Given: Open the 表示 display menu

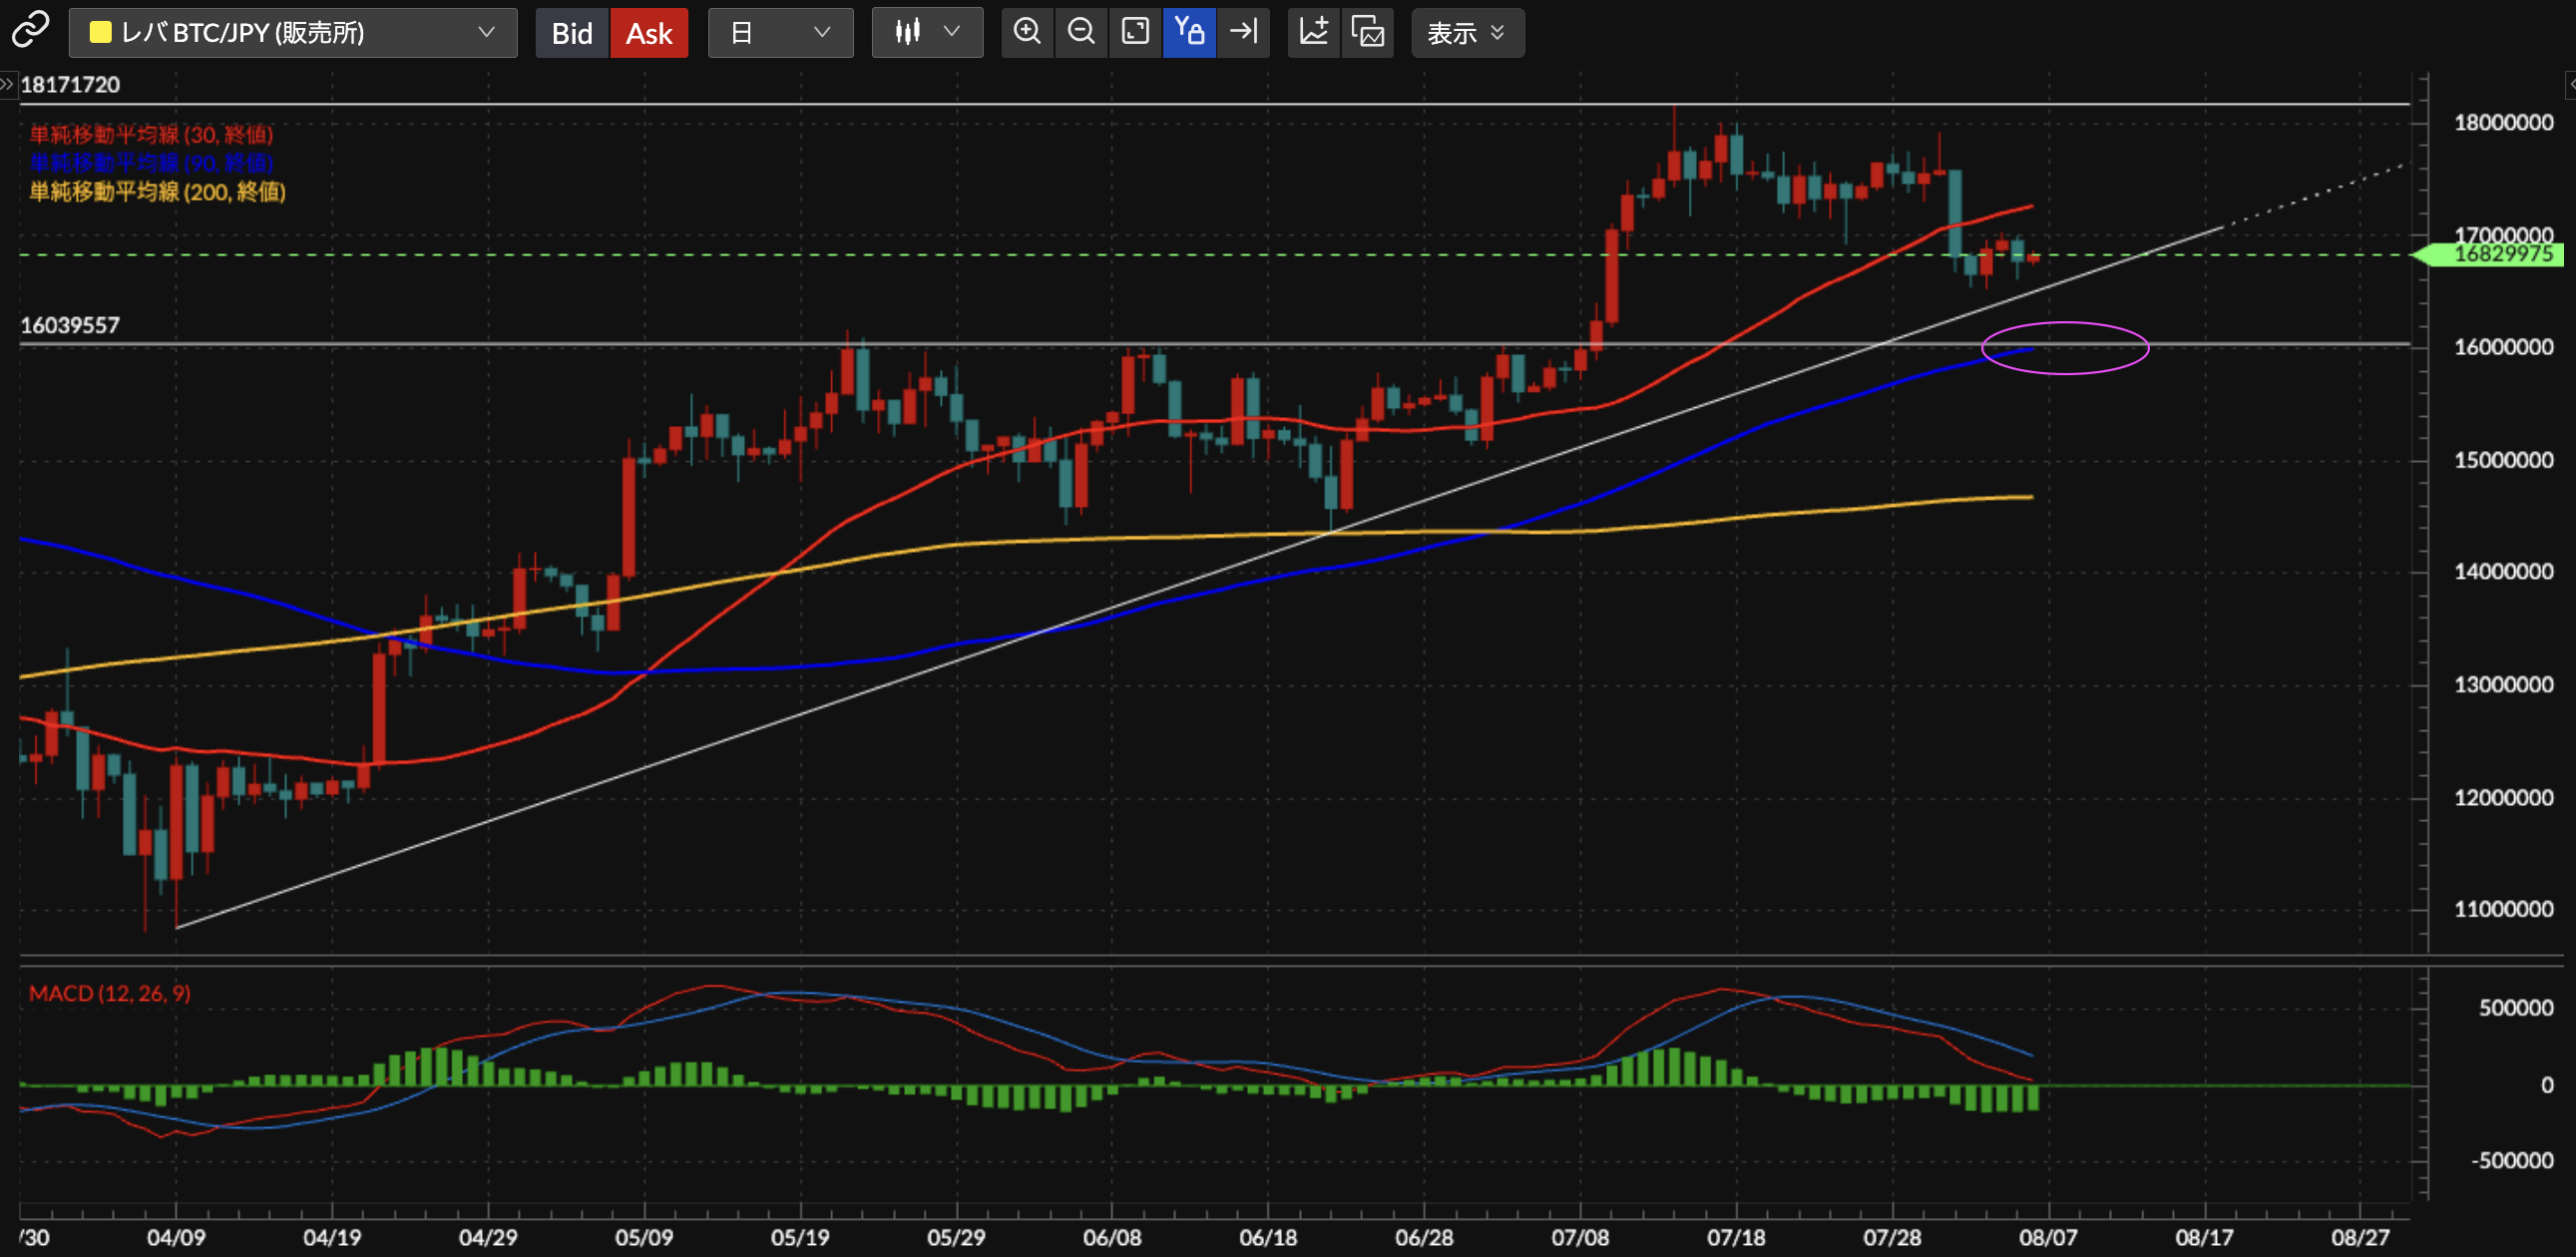Looking at the screenshot, I should click(x=1466, y=33).
